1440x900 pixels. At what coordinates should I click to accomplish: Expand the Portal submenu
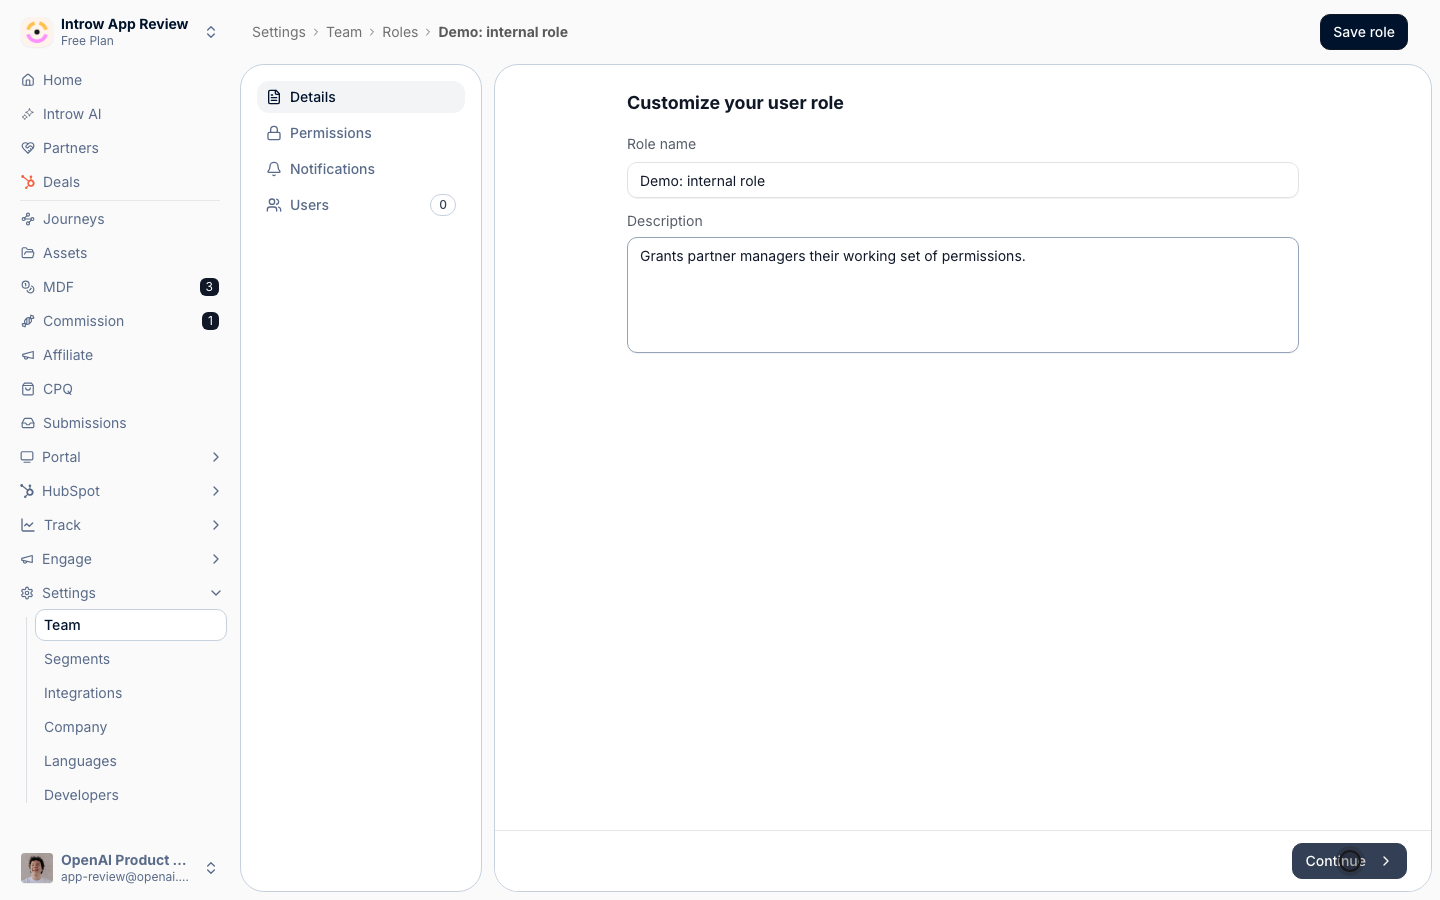(216, 457)
